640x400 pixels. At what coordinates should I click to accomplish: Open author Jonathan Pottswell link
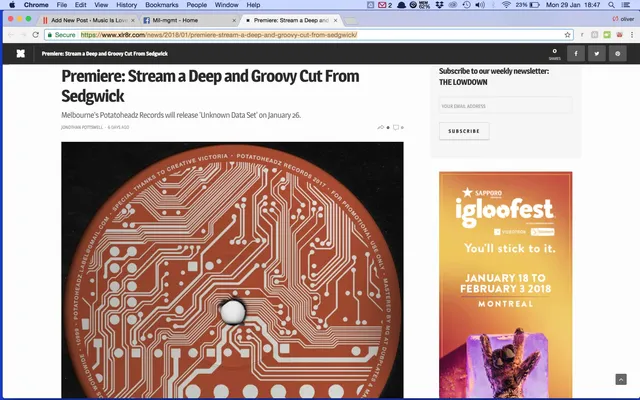(82, 127)
